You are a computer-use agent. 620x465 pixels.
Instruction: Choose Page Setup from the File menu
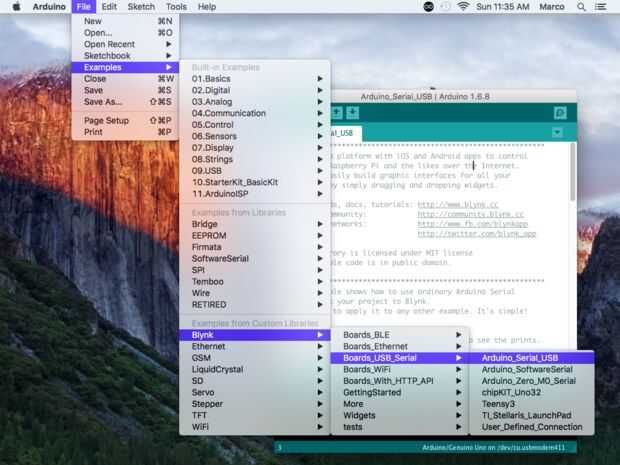click(125, 121)
